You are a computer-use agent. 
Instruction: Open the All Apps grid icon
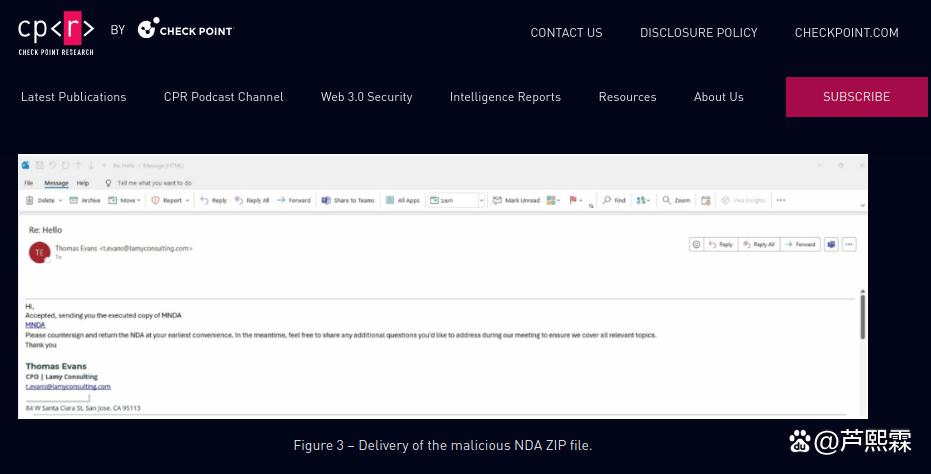click(390, 200)
